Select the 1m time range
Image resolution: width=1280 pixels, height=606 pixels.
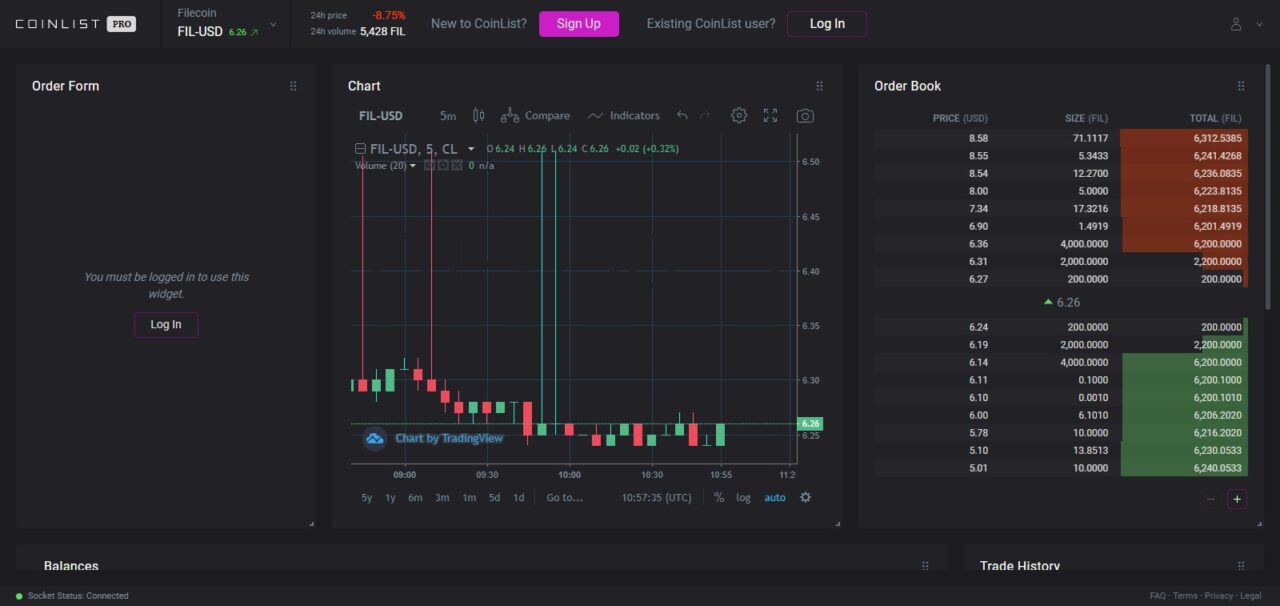[x=469, y=497]
